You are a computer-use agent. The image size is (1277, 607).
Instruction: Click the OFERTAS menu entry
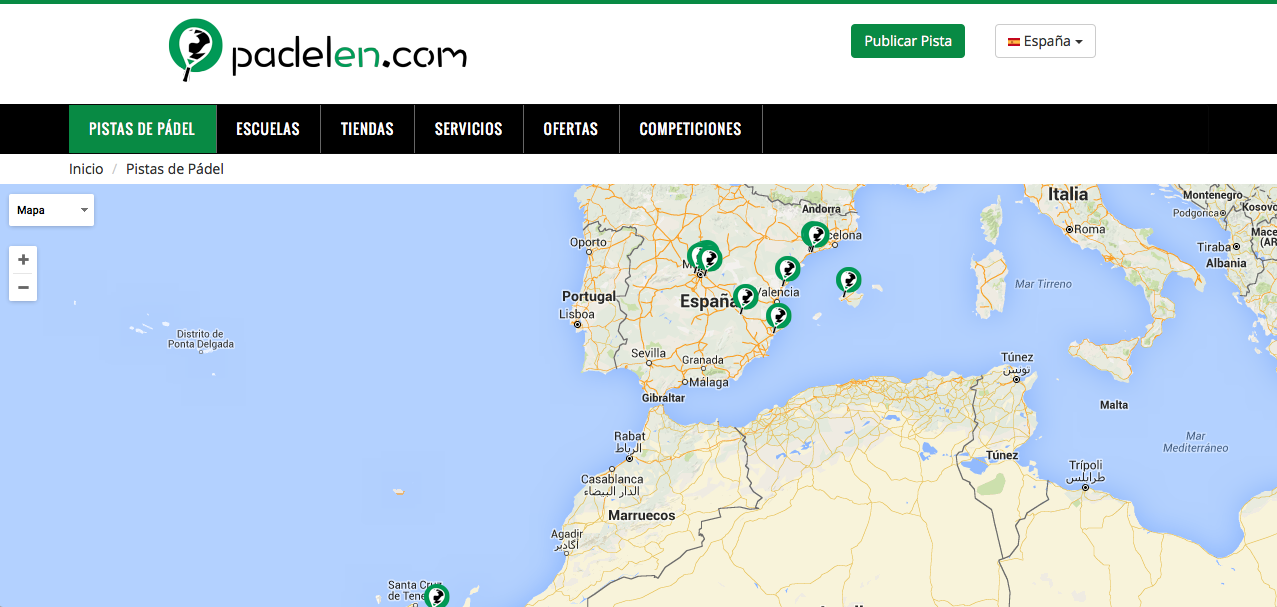click(x=571, y=128)
